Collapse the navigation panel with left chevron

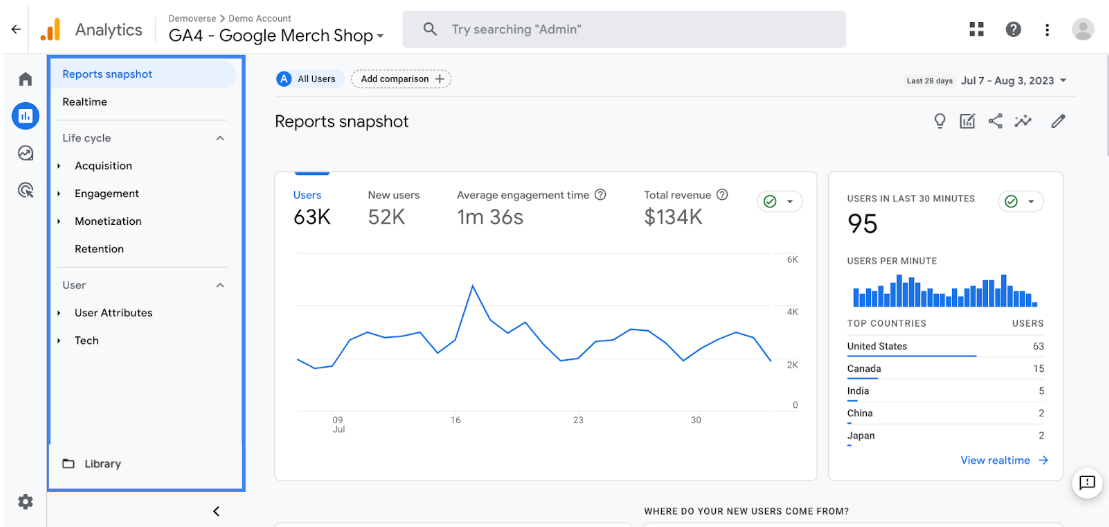pyautogui.click(x=216, y=511)
